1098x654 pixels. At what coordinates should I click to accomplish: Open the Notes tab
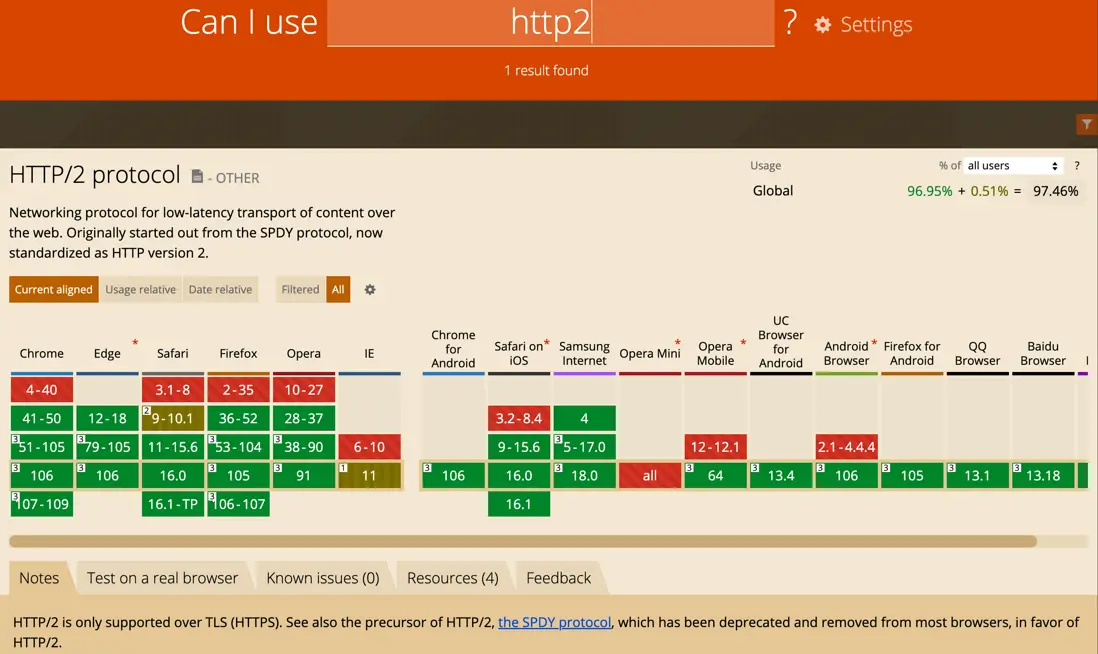click(x=39, y=578)
